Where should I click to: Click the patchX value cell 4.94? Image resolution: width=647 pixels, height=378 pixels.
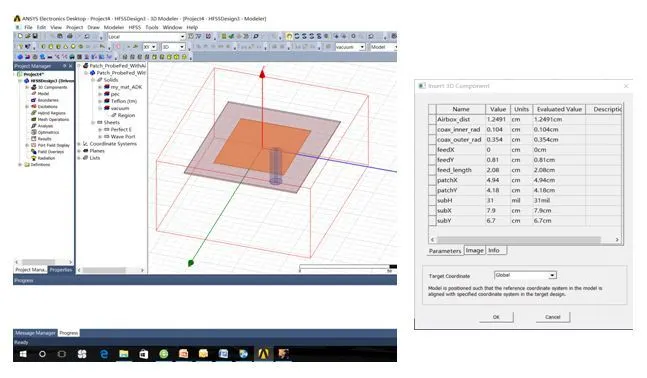[498, 180]
